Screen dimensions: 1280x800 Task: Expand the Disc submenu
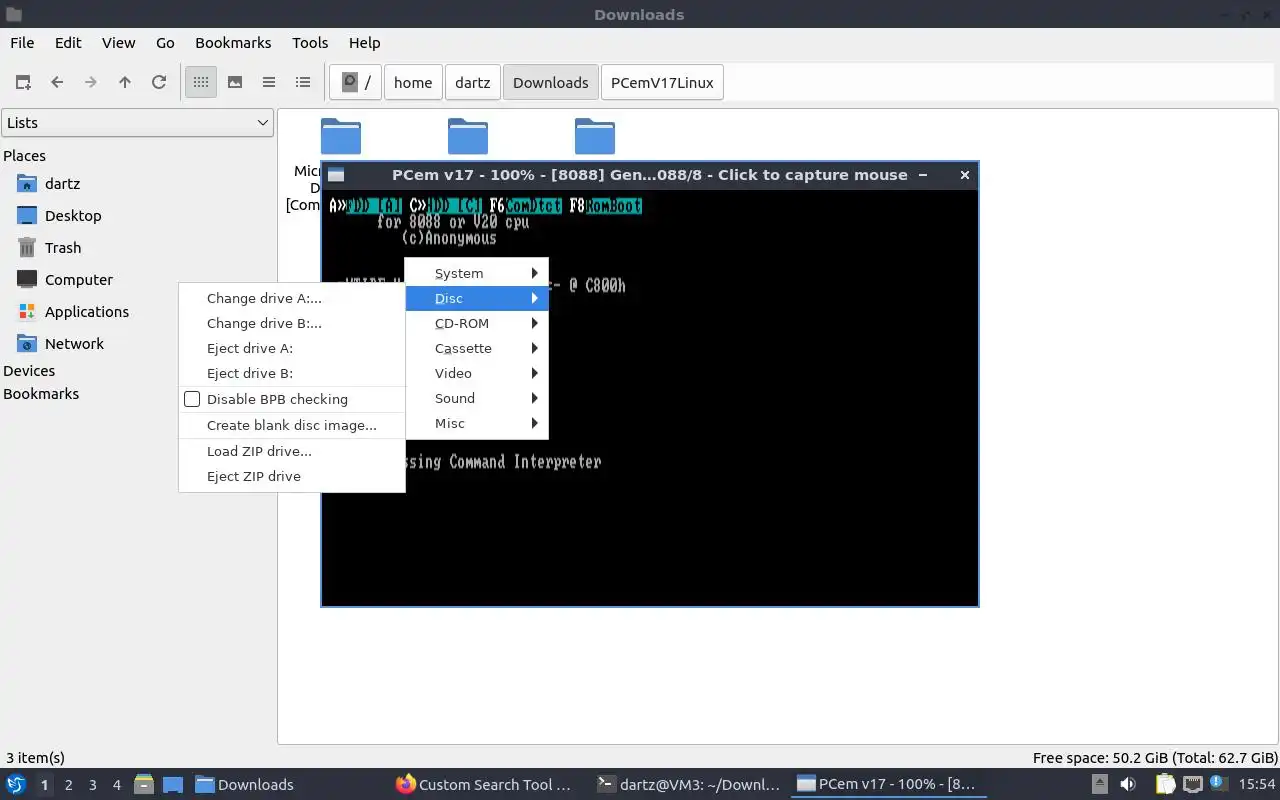pyautogui.click(x=477, y=298)
